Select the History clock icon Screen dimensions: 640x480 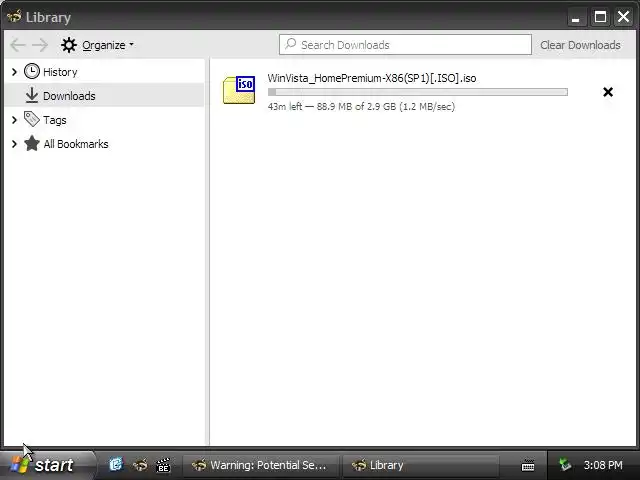[x=32, y=71]
